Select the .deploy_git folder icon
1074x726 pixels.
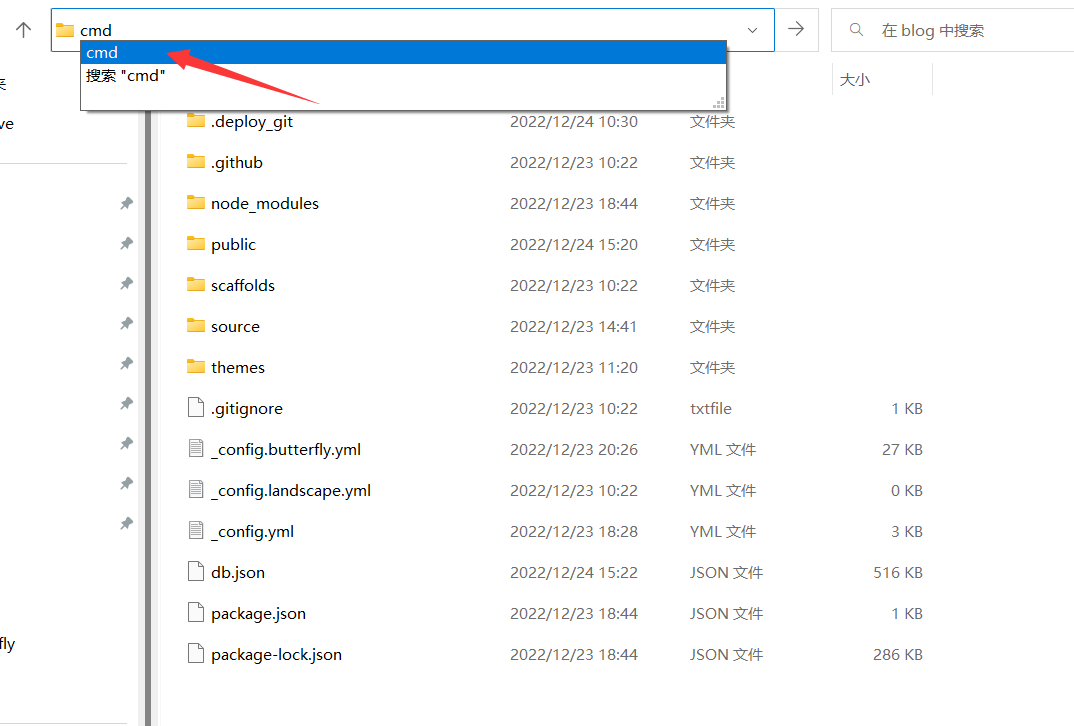(x=196, y=121)
